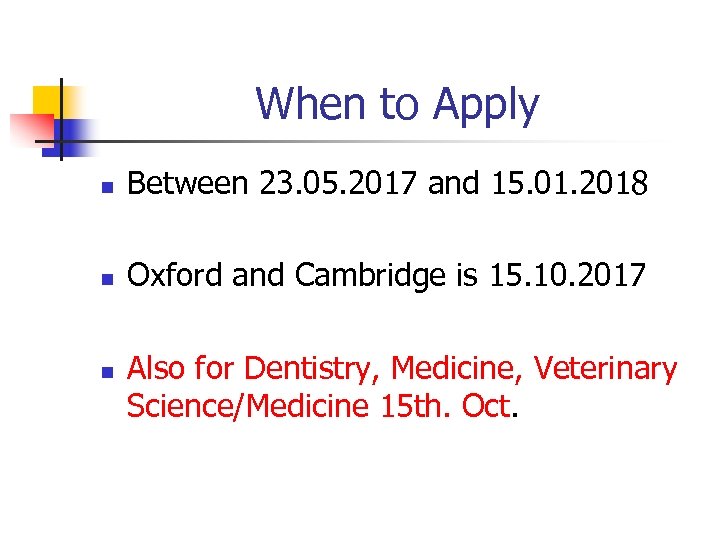Screen dimensions: 720x540
Task: Click the red word "Veterinary"
Action: [605, 370]
